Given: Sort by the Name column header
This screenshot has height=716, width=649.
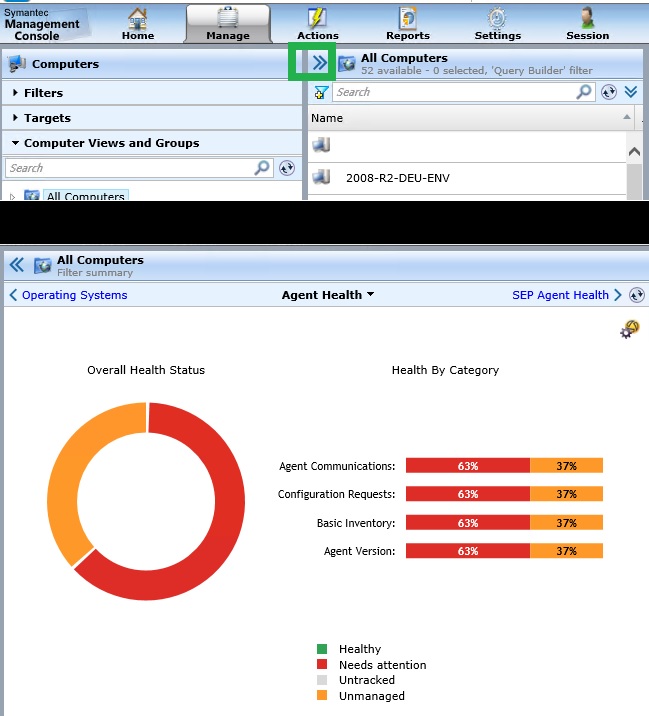Looking at the screenshot, I should pos(471,118).
